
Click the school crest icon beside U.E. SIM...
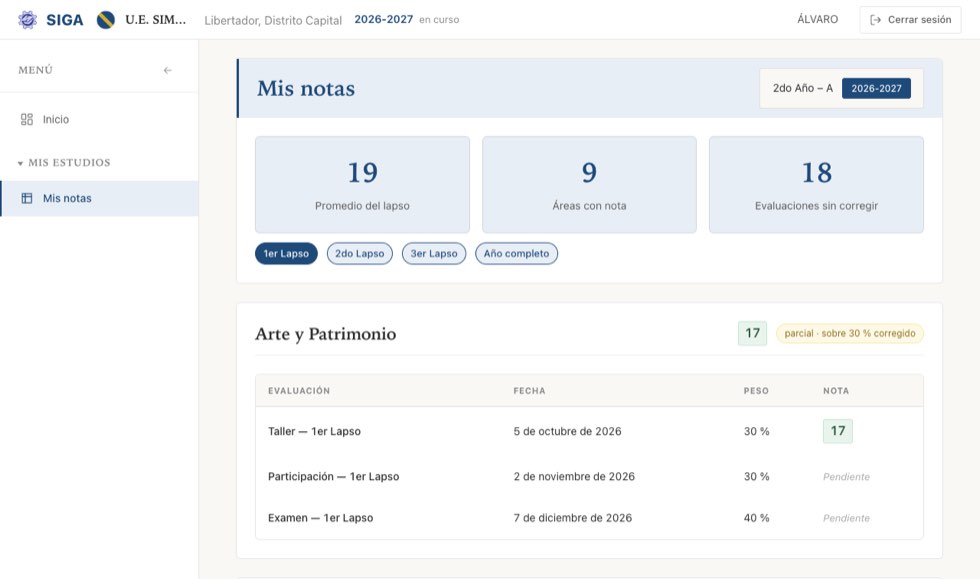pyautogui.click(x=106, y=20)
